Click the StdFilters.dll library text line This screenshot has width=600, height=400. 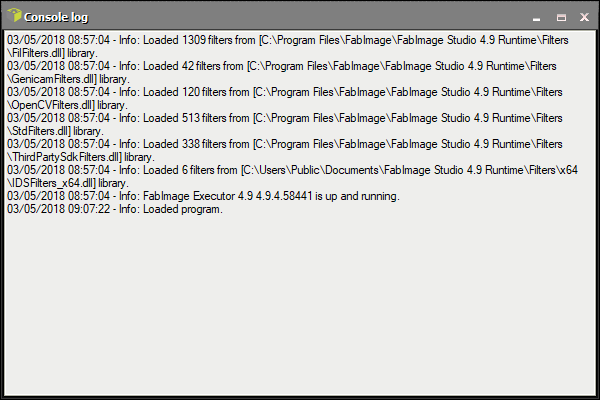(55, 131)
